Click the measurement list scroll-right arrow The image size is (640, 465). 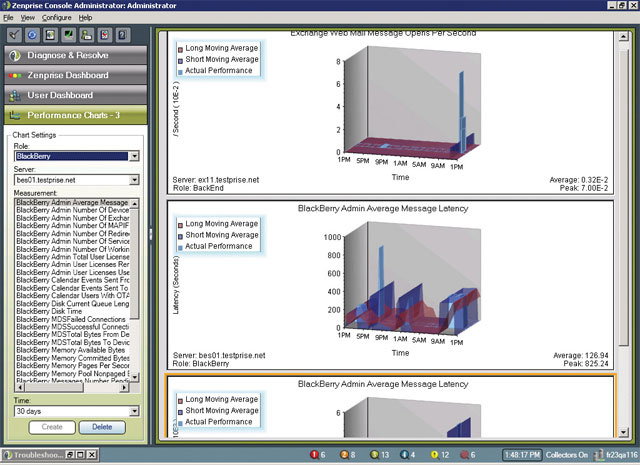[124, 387]
